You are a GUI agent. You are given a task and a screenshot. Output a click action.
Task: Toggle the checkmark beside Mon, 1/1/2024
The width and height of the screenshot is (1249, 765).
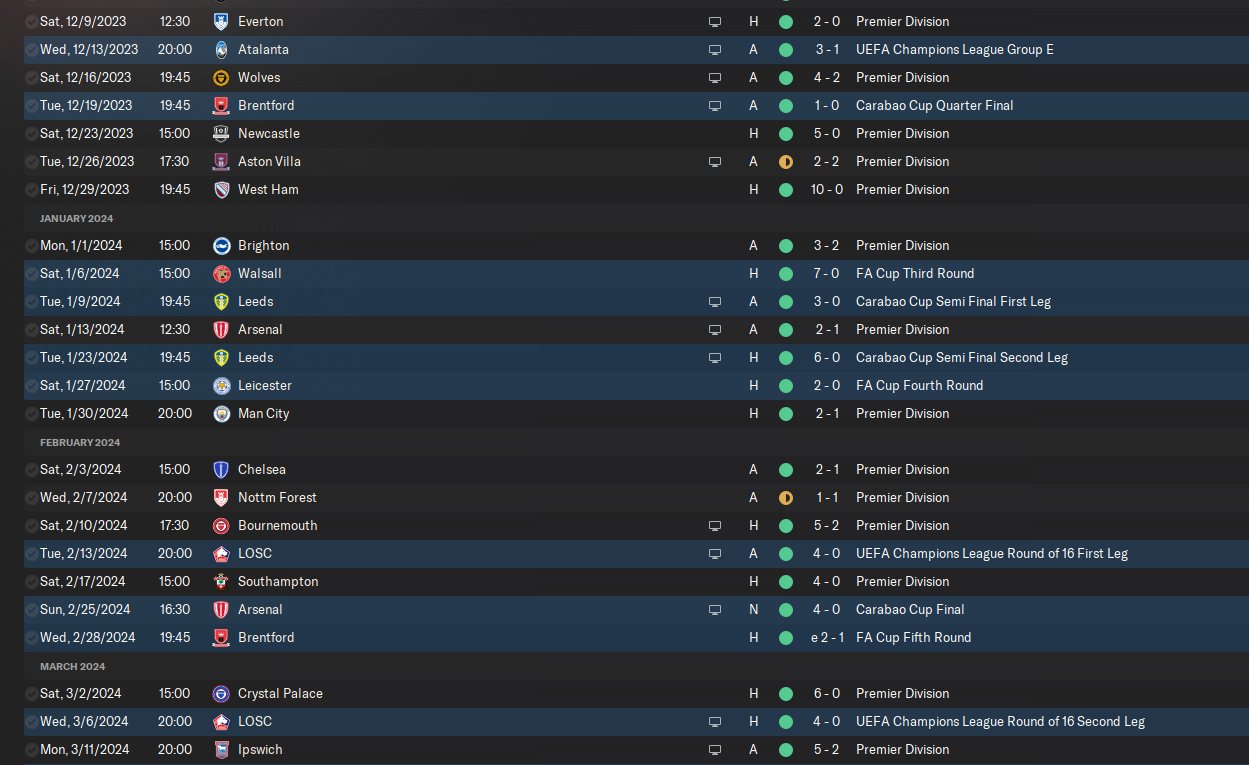pyautogui.click(x=32, y=245)
